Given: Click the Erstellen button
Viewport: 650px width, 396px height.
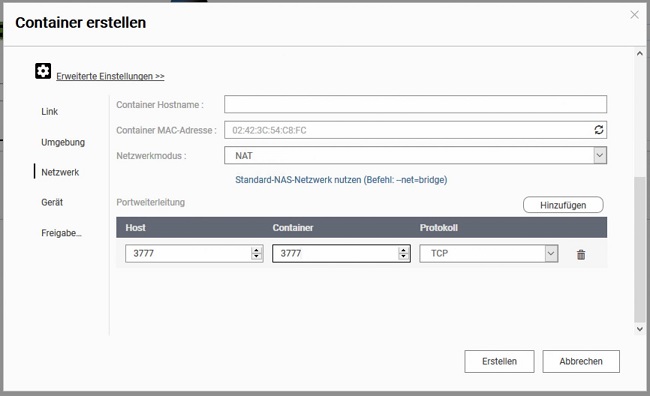Looking at the screenshot, I should [499, 361].
